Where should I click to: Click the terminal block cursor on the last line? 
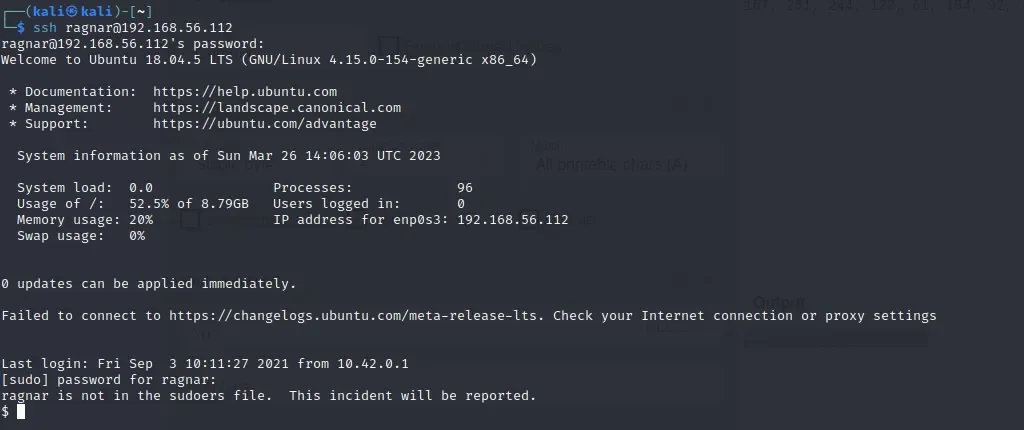pyautogui.click(x=21, y=411)
